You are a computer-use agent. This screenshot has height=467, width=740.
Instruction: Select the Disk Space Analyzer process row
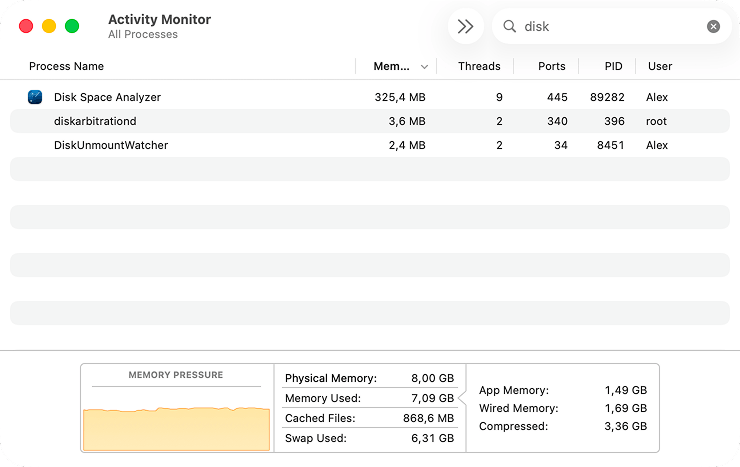click(370, 97)
